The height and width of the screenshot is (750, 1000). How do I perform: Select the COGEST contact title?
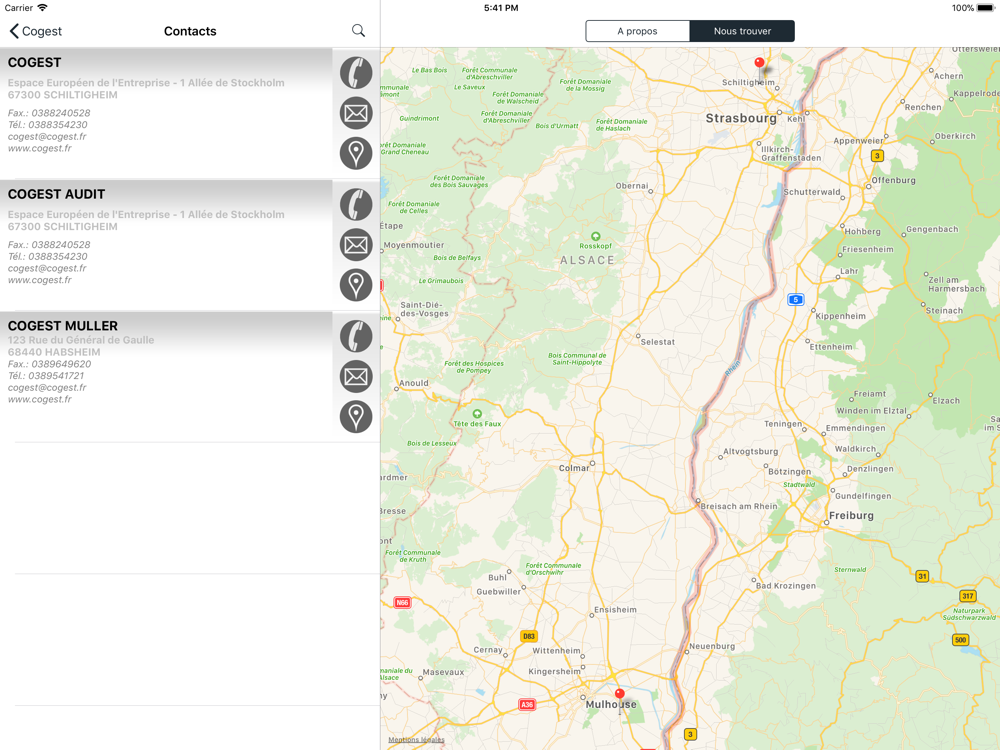point(34,62)
